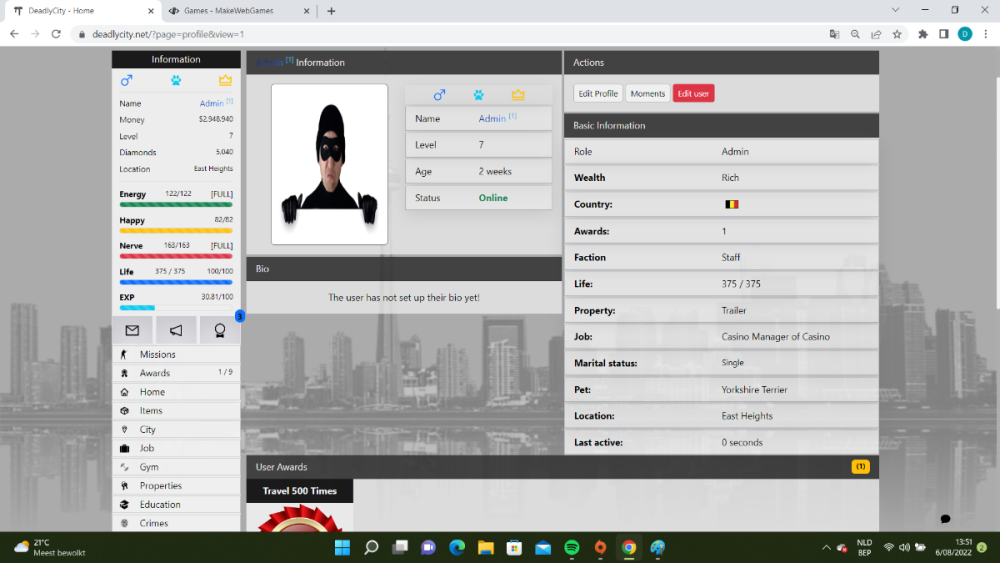Viewport: 1000px width, 563px height.
Task: Click the male gender icon in sidebar
Action: pos(126,81)
